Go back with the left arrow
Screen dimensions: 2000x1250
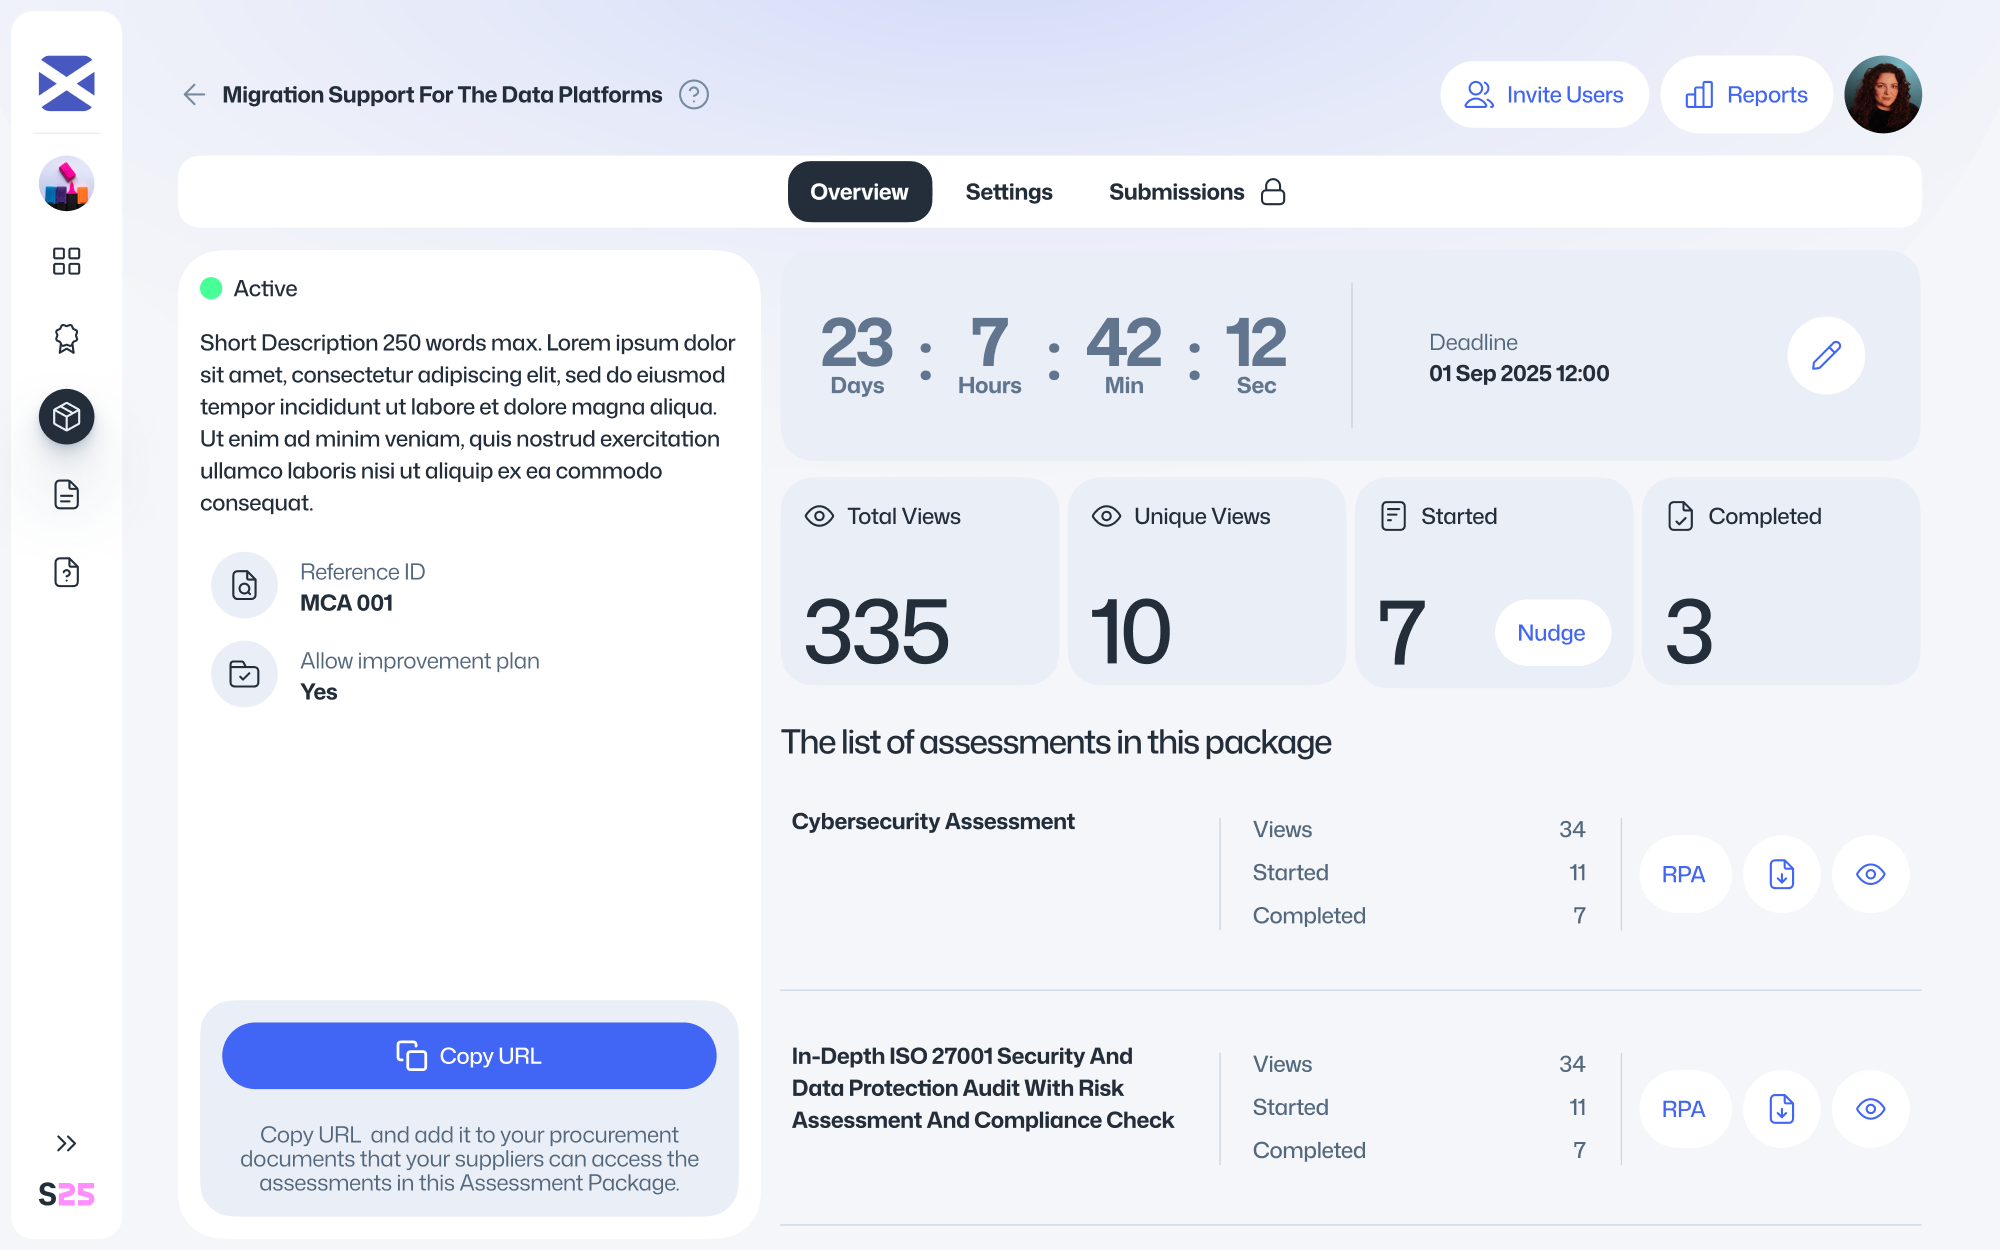[194, 95]
